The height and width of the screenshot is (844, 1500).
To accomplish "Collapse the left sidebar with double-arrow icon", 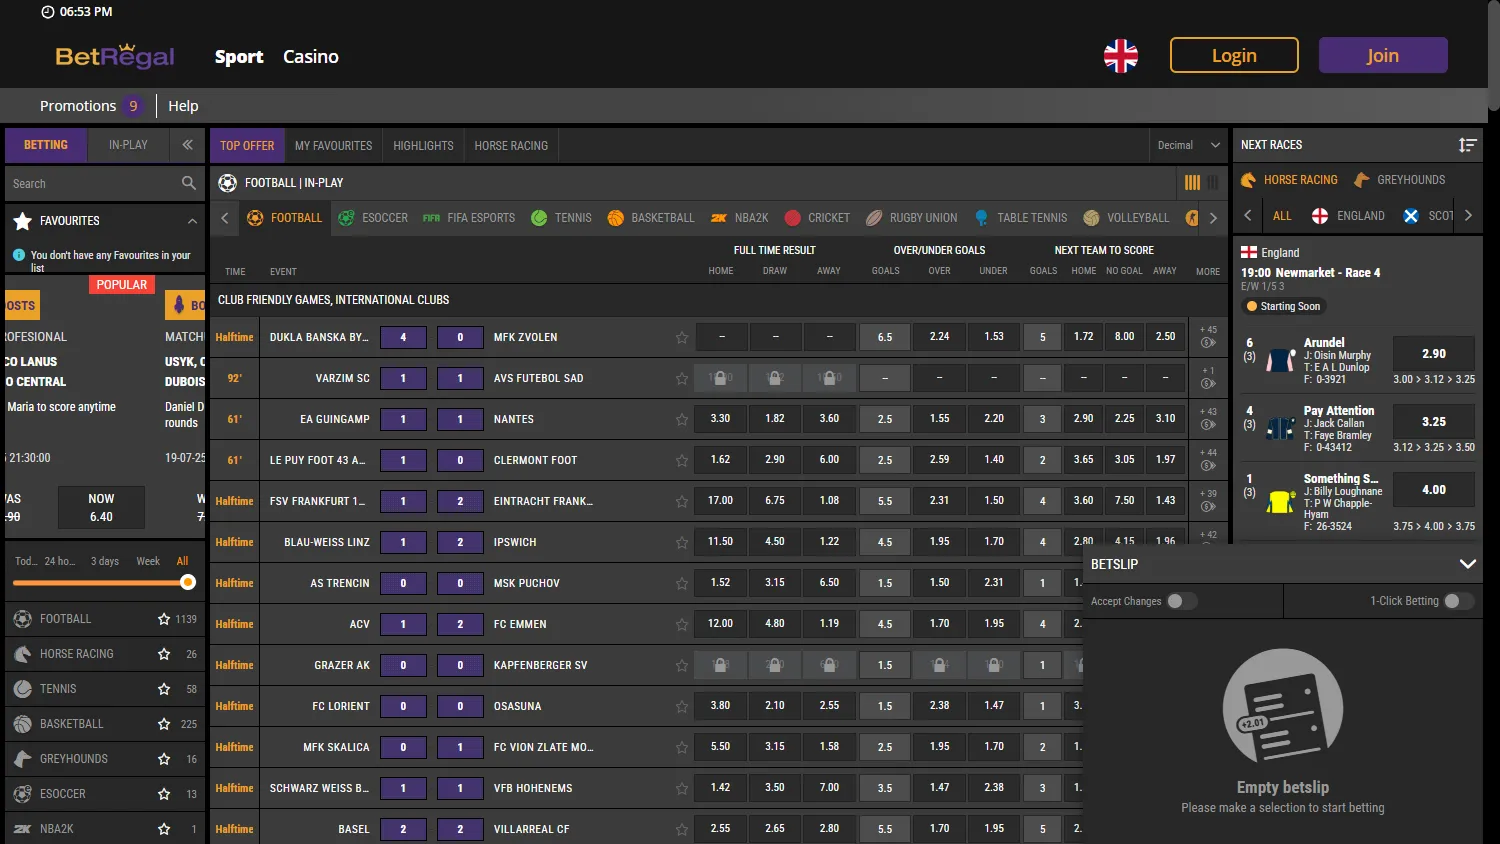I will (x=187, y=145).
